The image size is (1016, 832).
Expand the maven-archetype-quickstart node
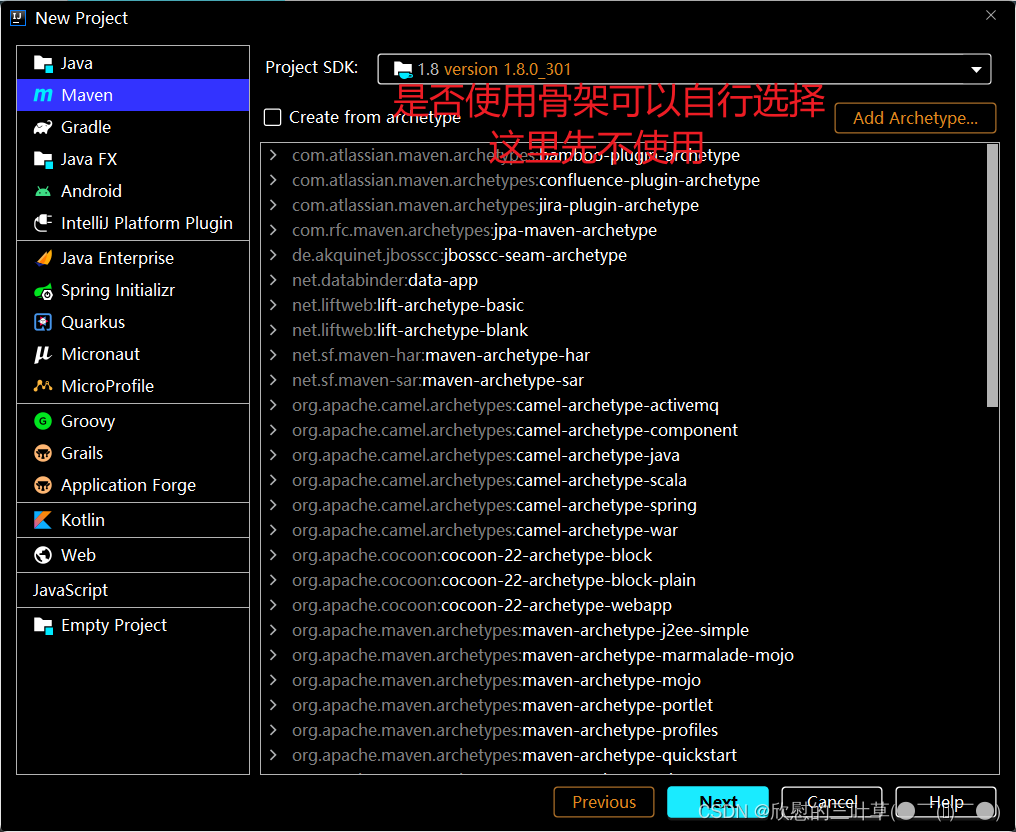pos(273,756)
